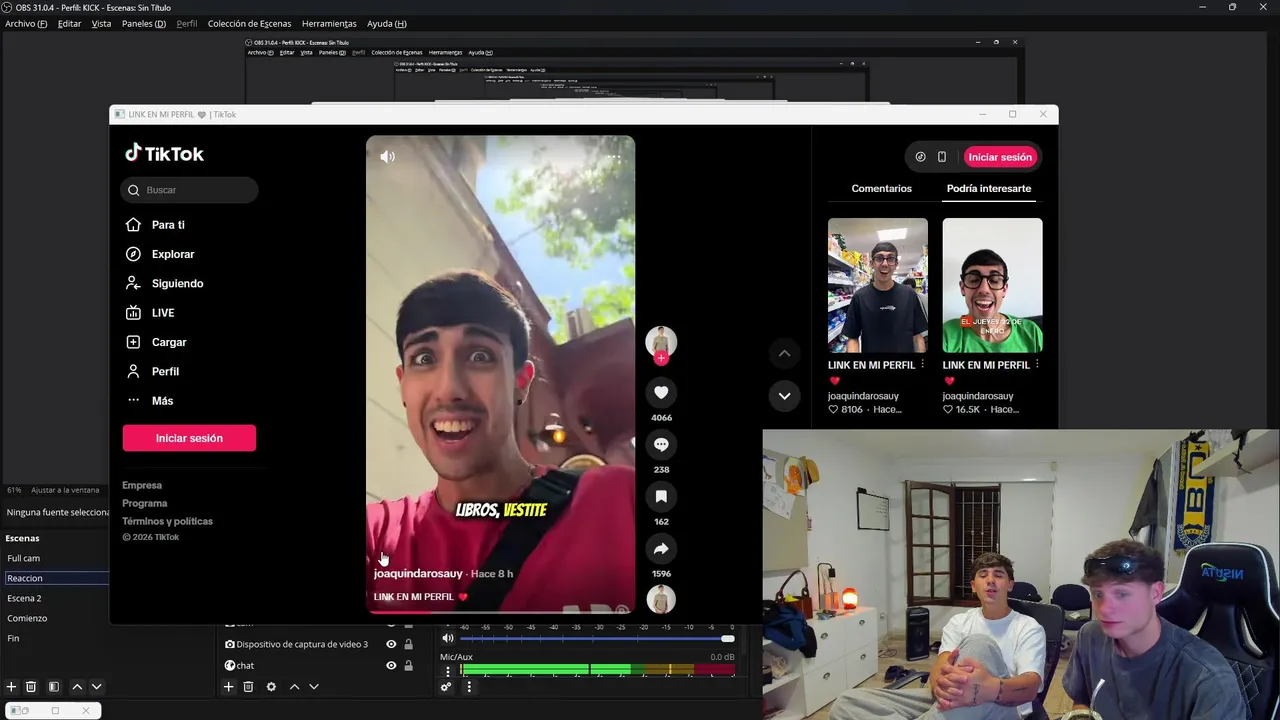The width and height of the screenshot is (1280, 720).
Task: Hide Dispositivo de captura de video 3 source
Action: click(x=391, y=645)
